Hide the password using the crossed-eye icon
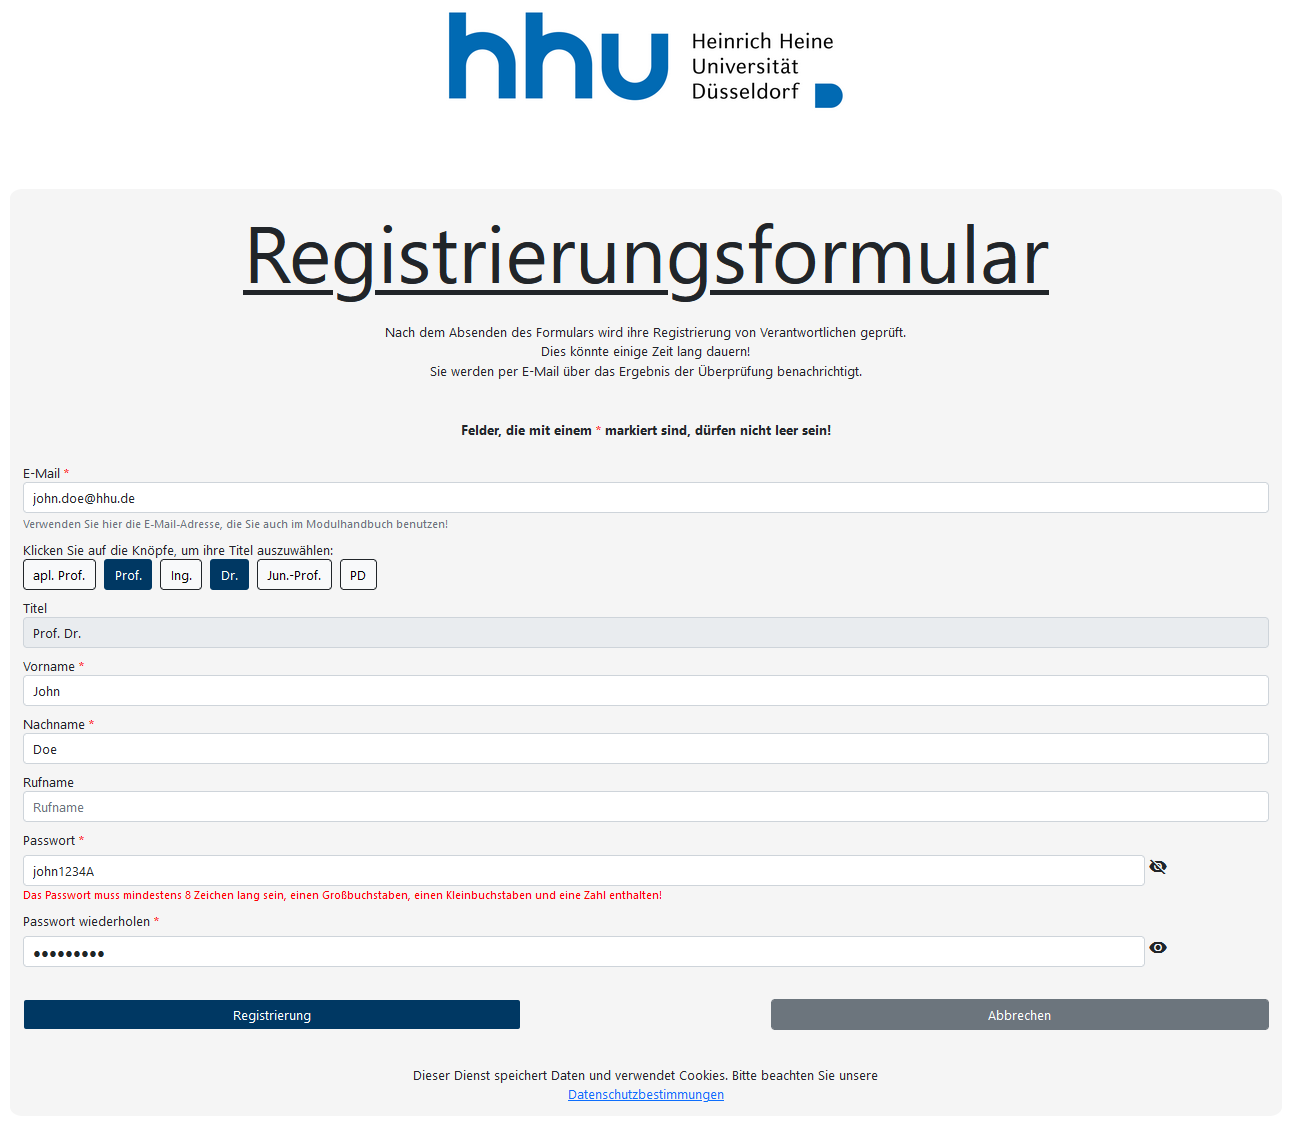This screenshot has height=1130, width=1303. coord(1158,867)
